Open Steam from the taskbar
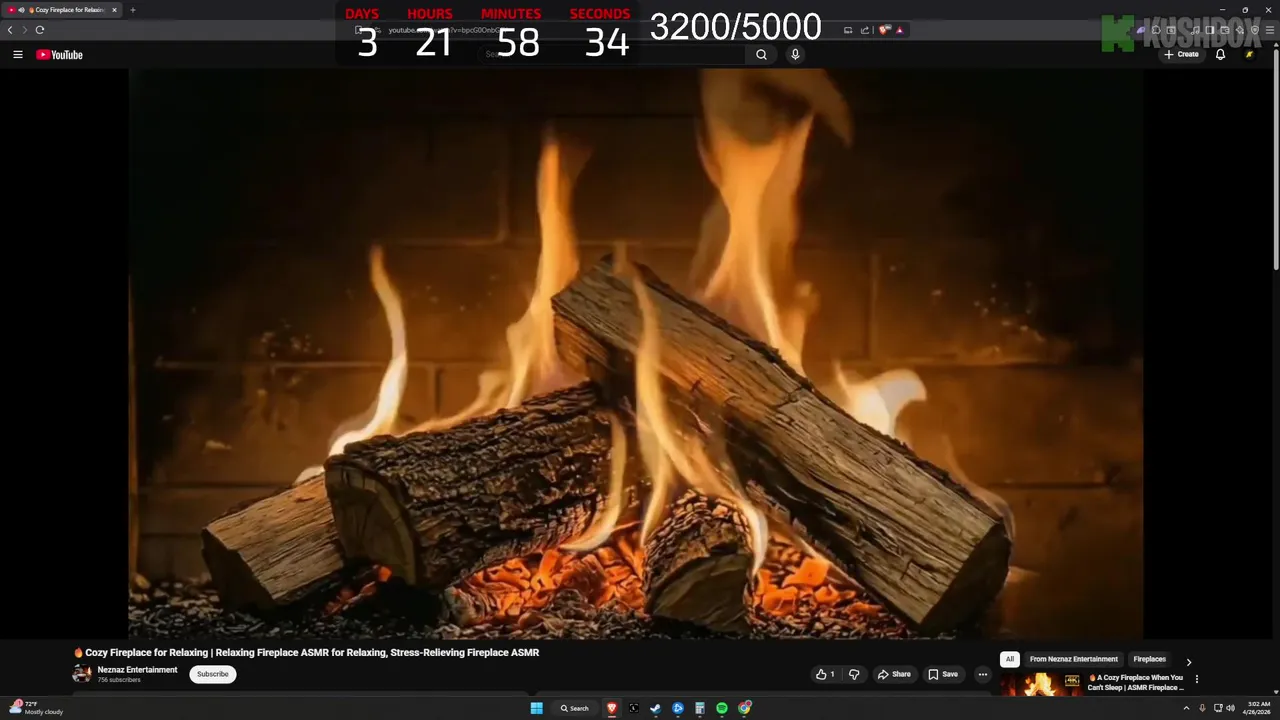The image size is (1280, 720). coord(656,708)
